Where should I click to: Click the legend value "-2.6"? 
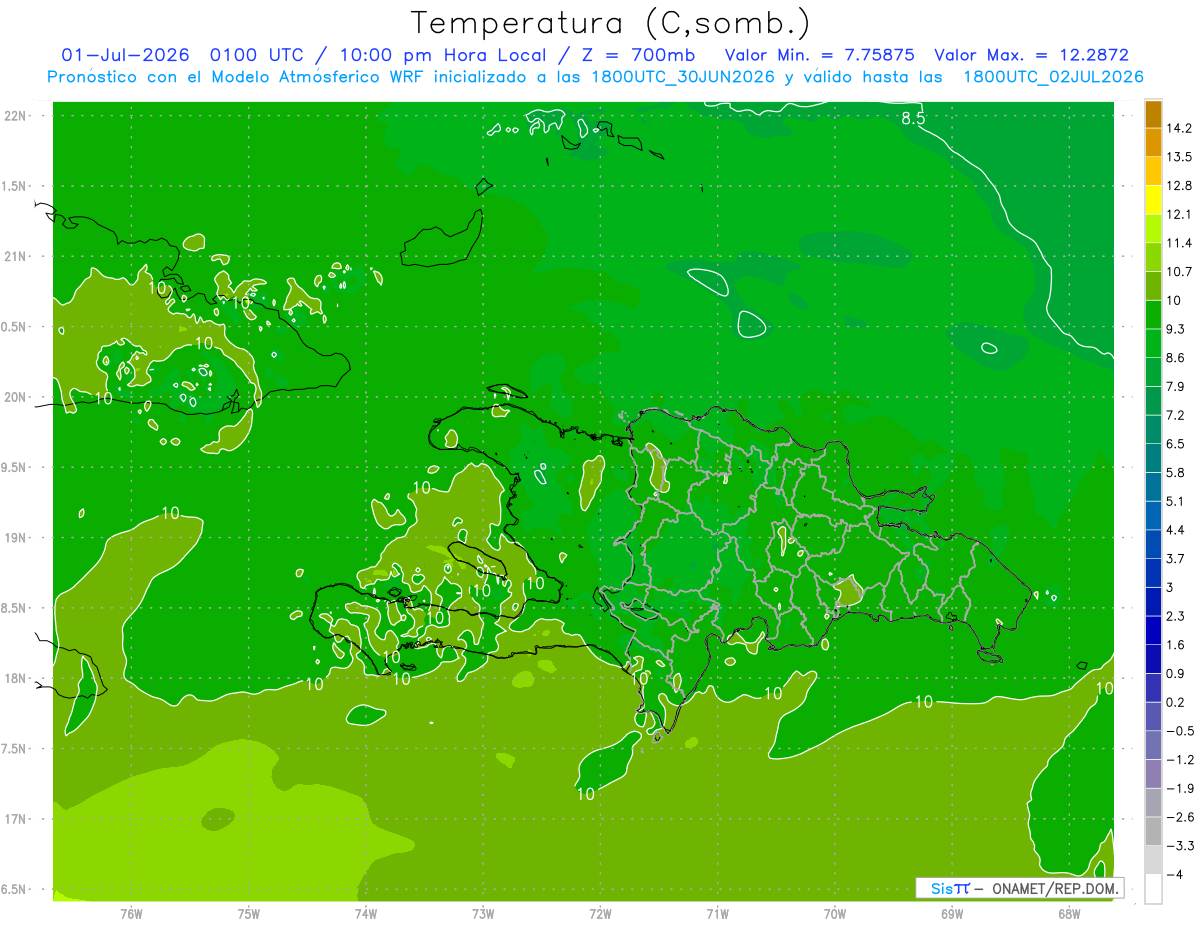pyautogui.click(x=1180, y=818)
